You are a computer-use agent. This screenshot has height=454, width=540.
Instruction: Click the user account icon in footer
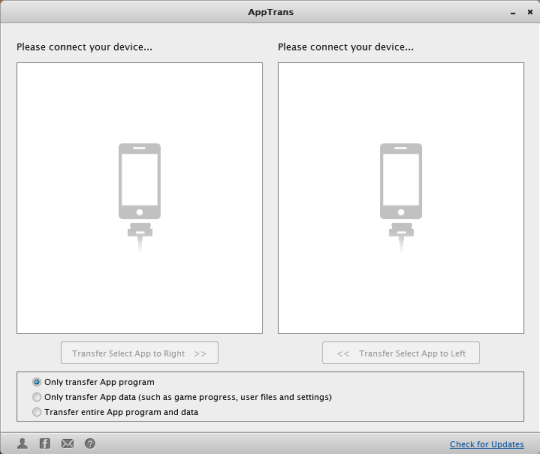[22, 443]
